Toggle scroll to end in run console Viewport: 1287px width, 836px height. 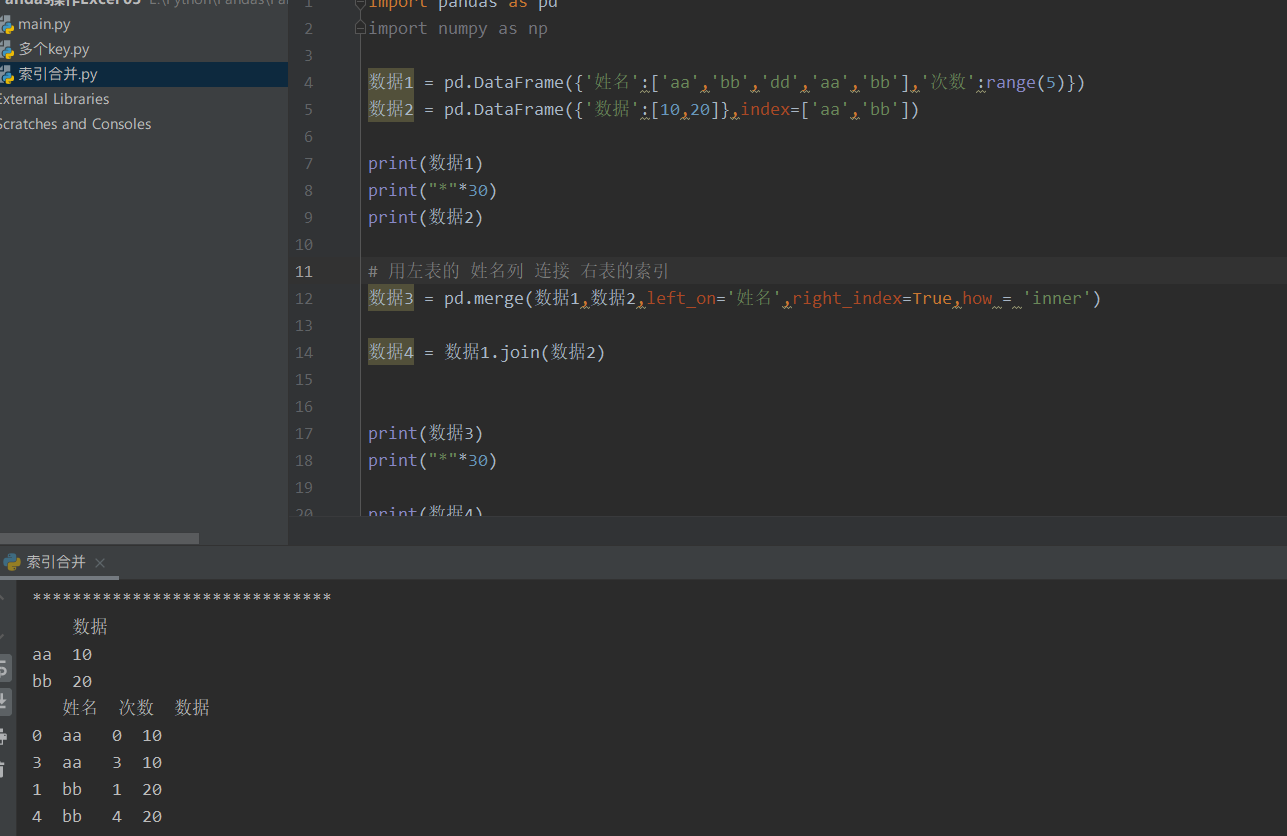click(x=5, y=701)
